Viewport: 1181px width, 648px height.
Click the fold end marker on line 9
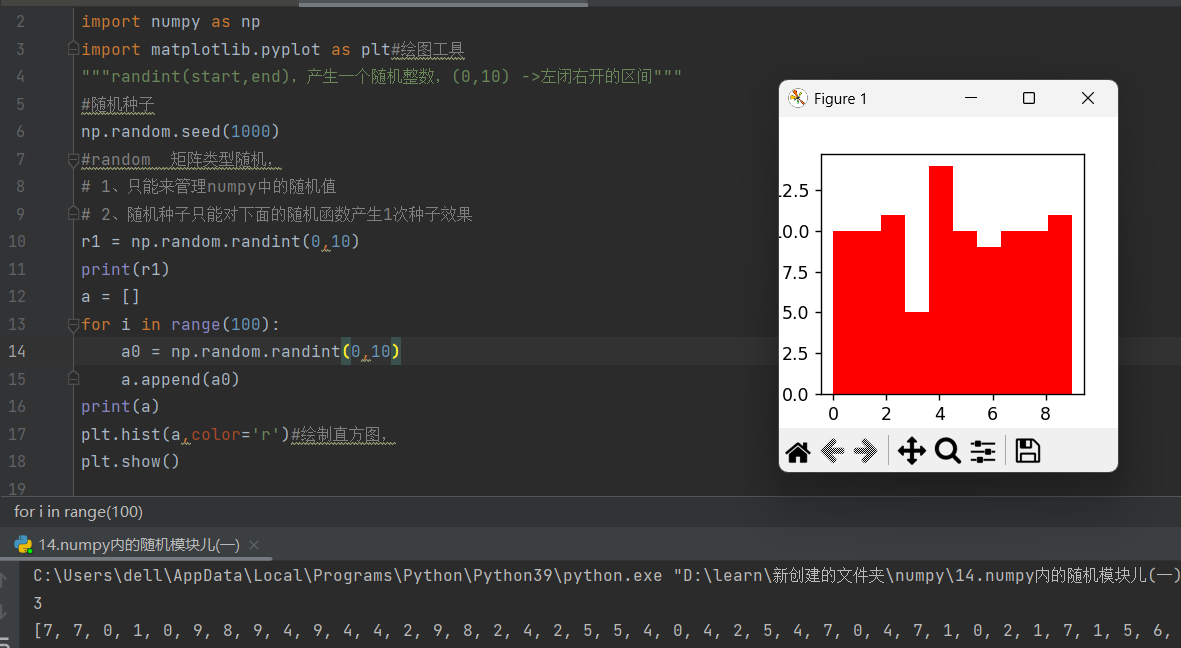click(74, 214)
